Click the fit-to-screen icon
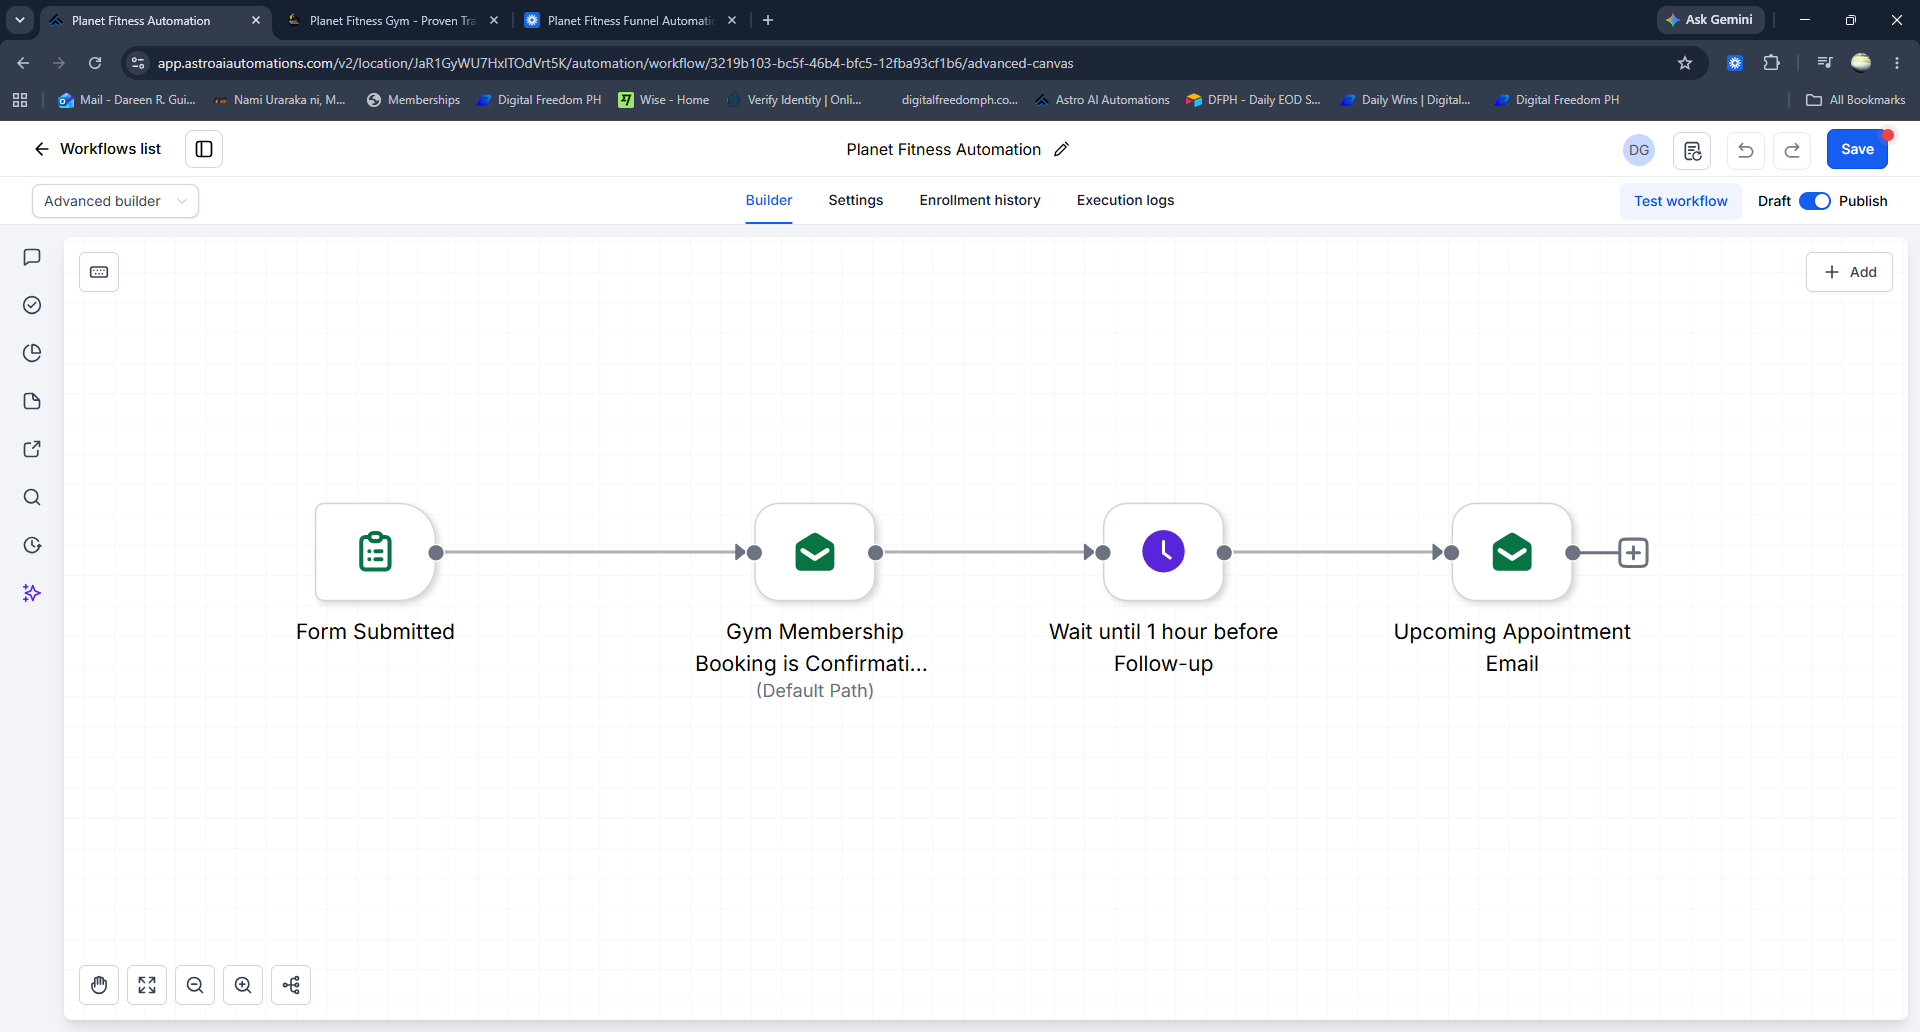 click(x=147, y=985)
